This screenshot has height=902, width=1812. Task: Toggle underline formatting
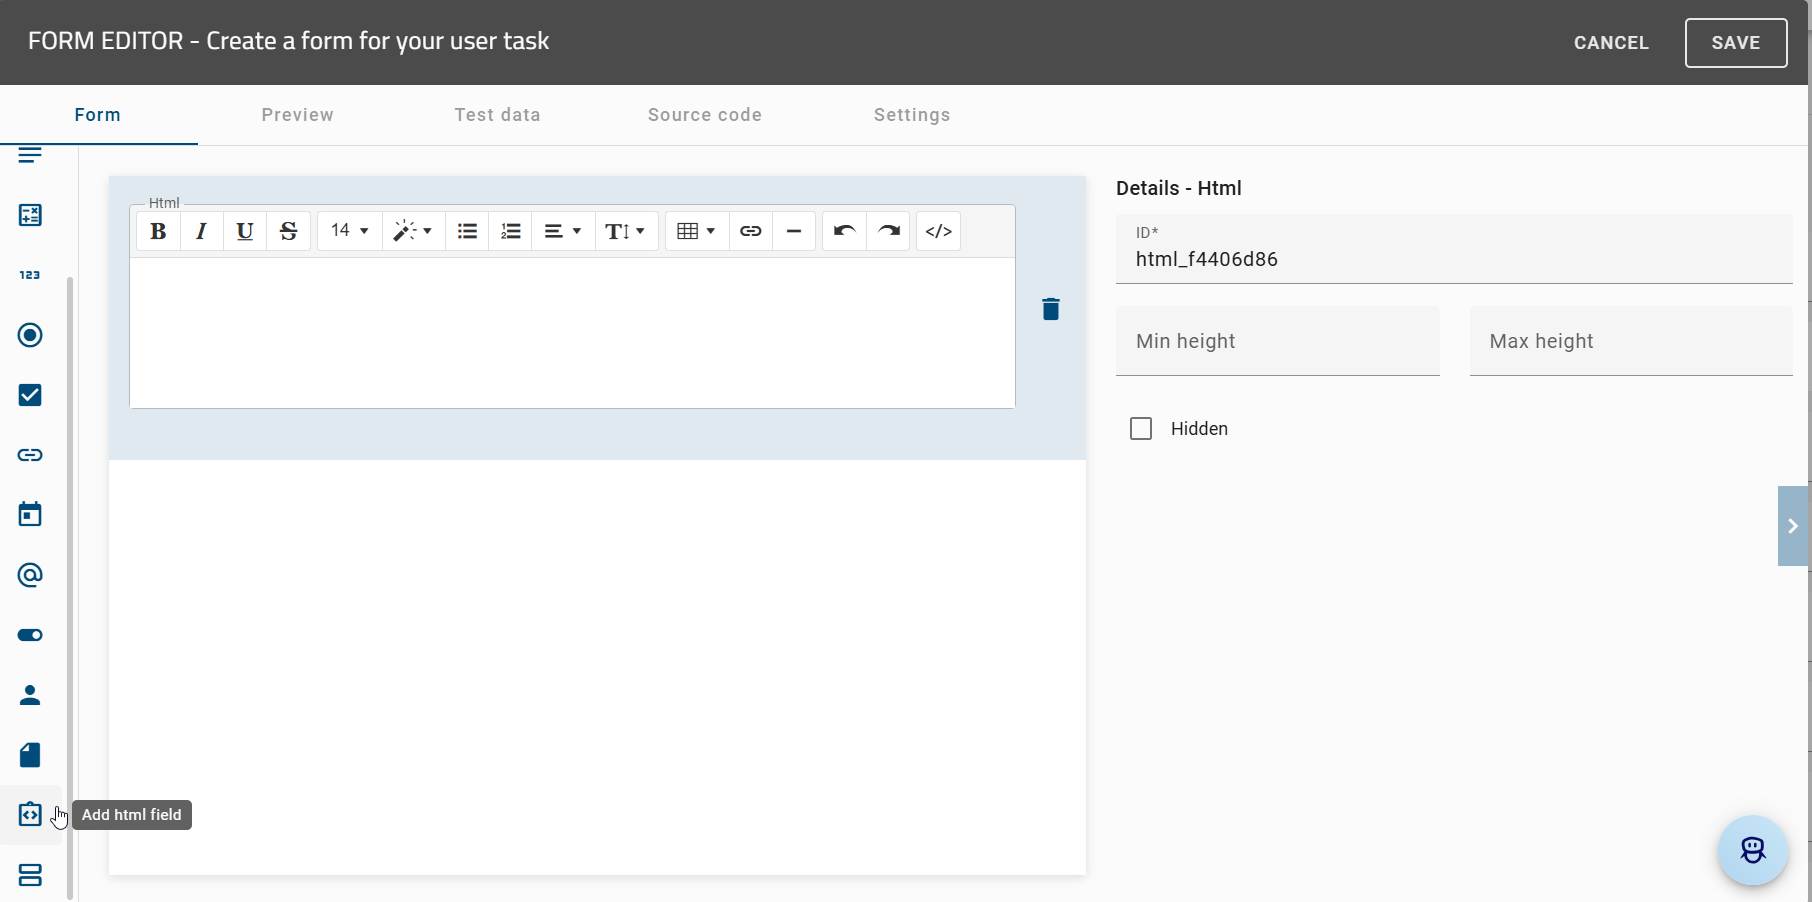pyautogui.click(x=244, y=231)
